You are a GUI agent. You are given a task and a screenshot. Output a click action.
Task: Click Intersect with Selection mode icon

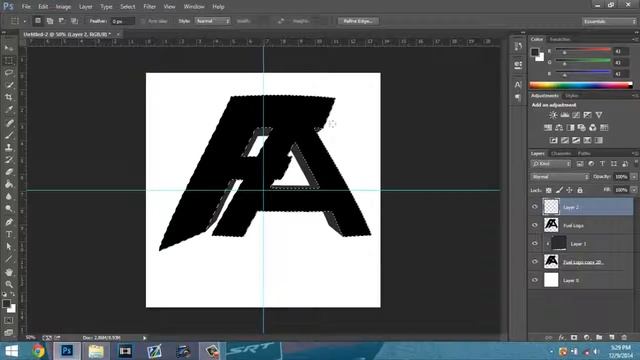(x=74, y=21)
